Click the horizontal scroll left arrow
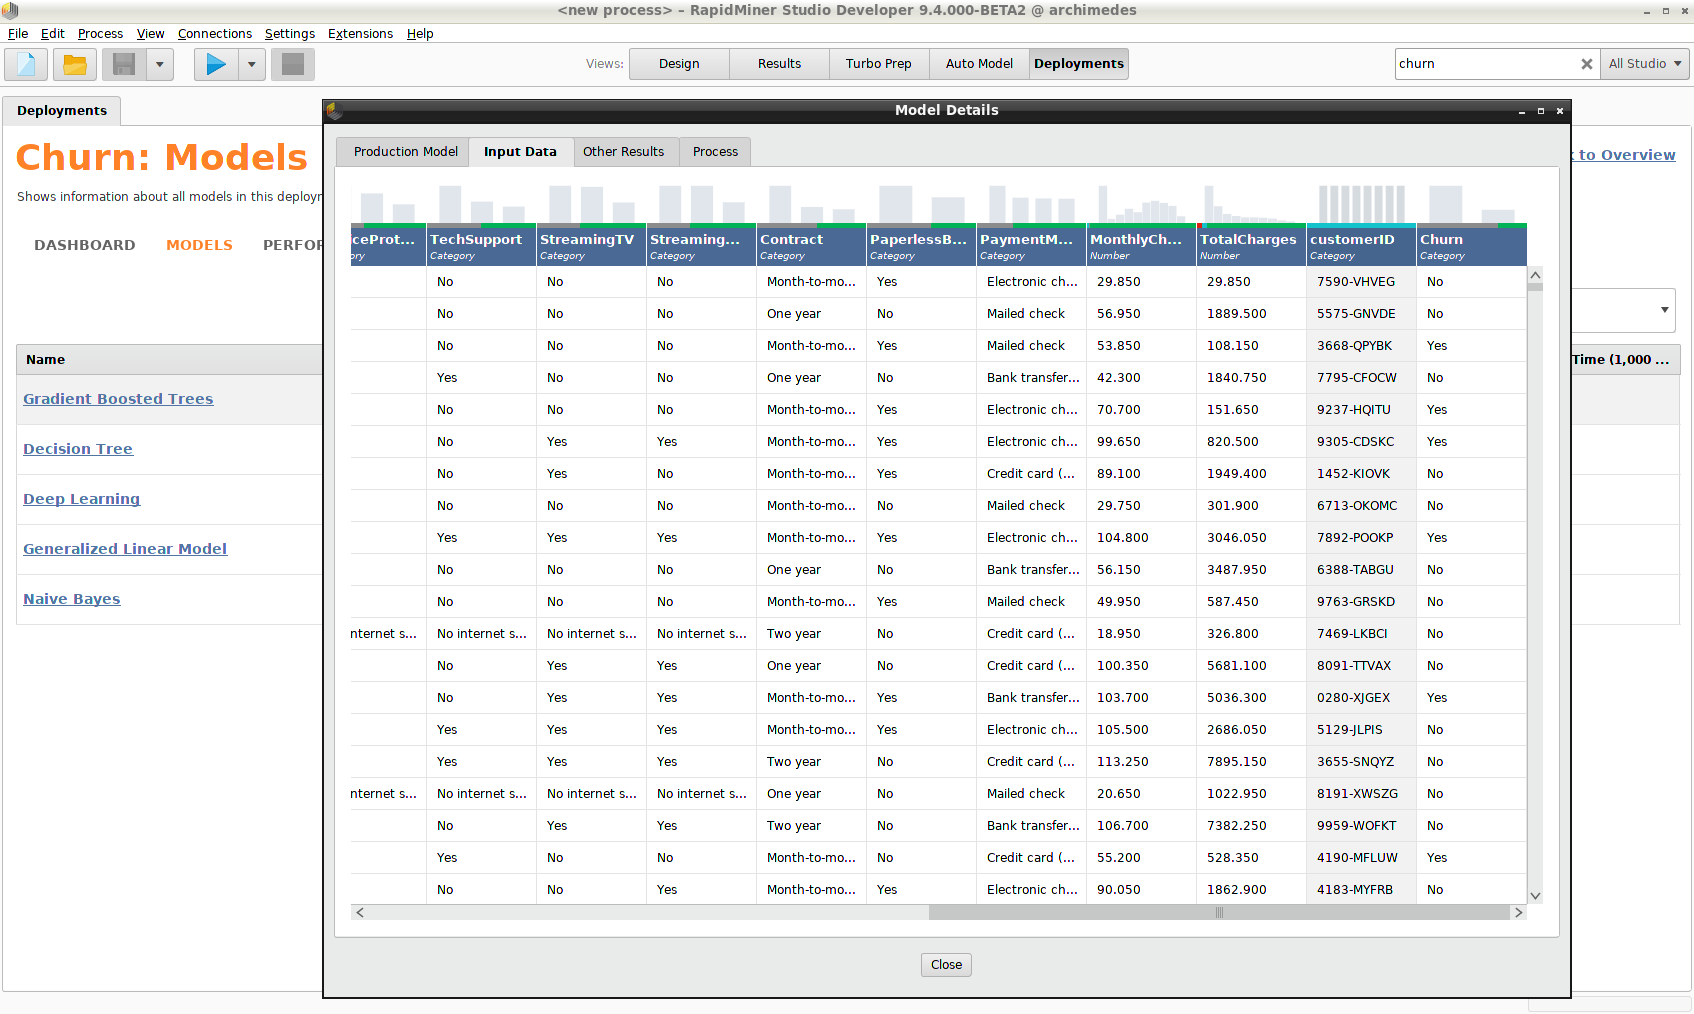 pos(360,912)
